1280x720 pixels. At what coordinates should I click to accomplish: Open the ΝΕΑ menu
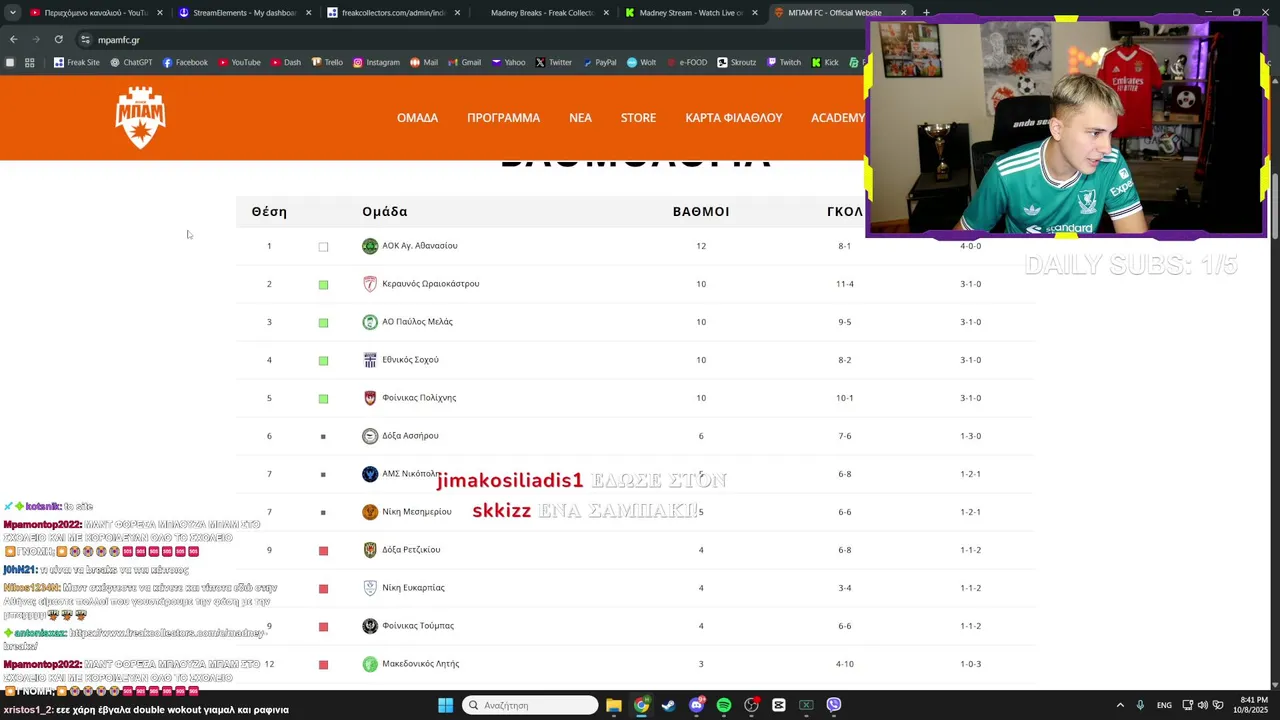click(x=580, y=118)
